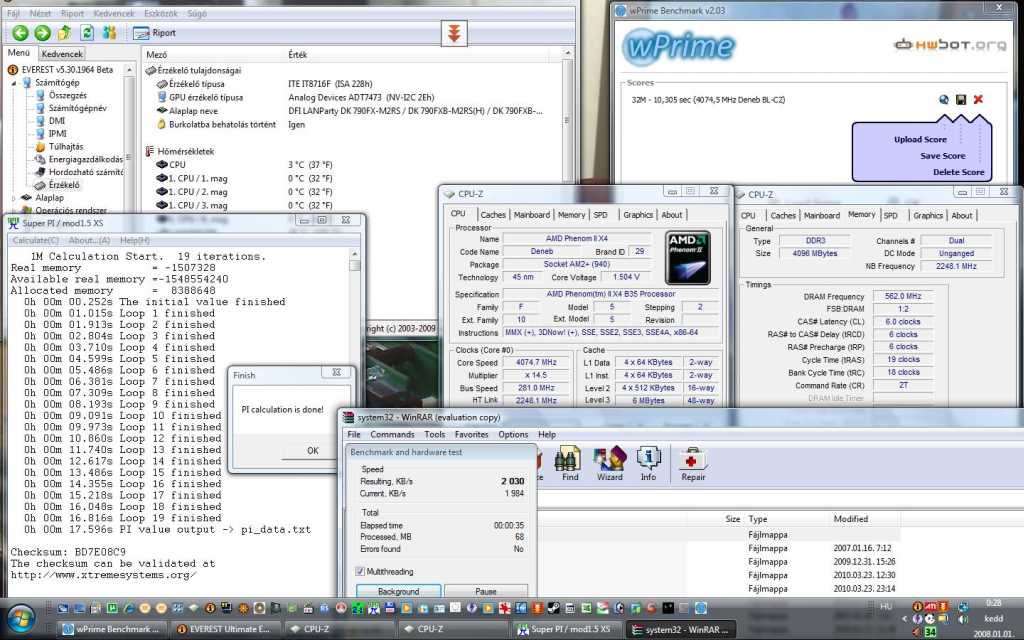Switch to EVEREST Ultimate taskbar button
Image resolution: width=1024 pixels, height=640 pixels.
(x=223, y=630)
